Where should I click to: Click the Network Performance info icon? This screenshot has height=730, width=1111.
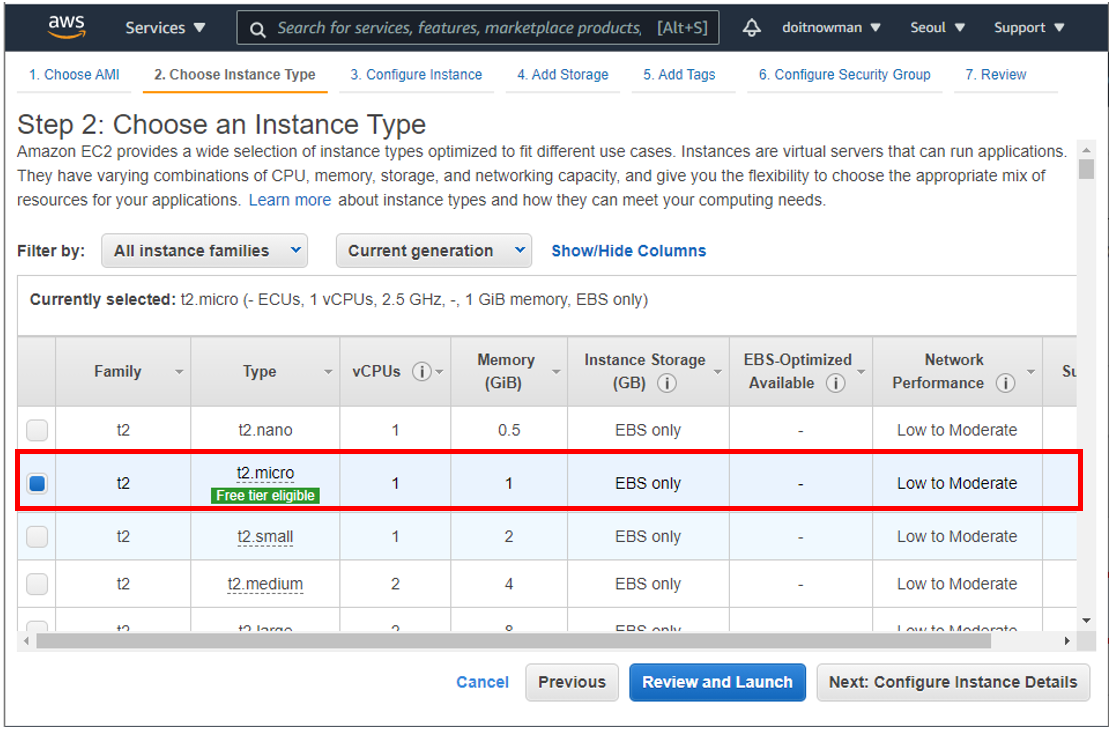click(x=1005, y=383)
